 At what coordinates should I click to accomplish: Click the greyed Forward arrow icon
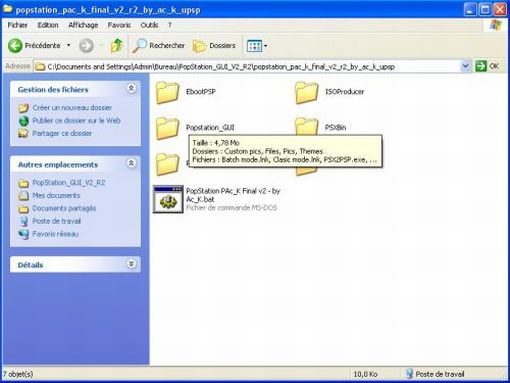[x=86, y=46]
